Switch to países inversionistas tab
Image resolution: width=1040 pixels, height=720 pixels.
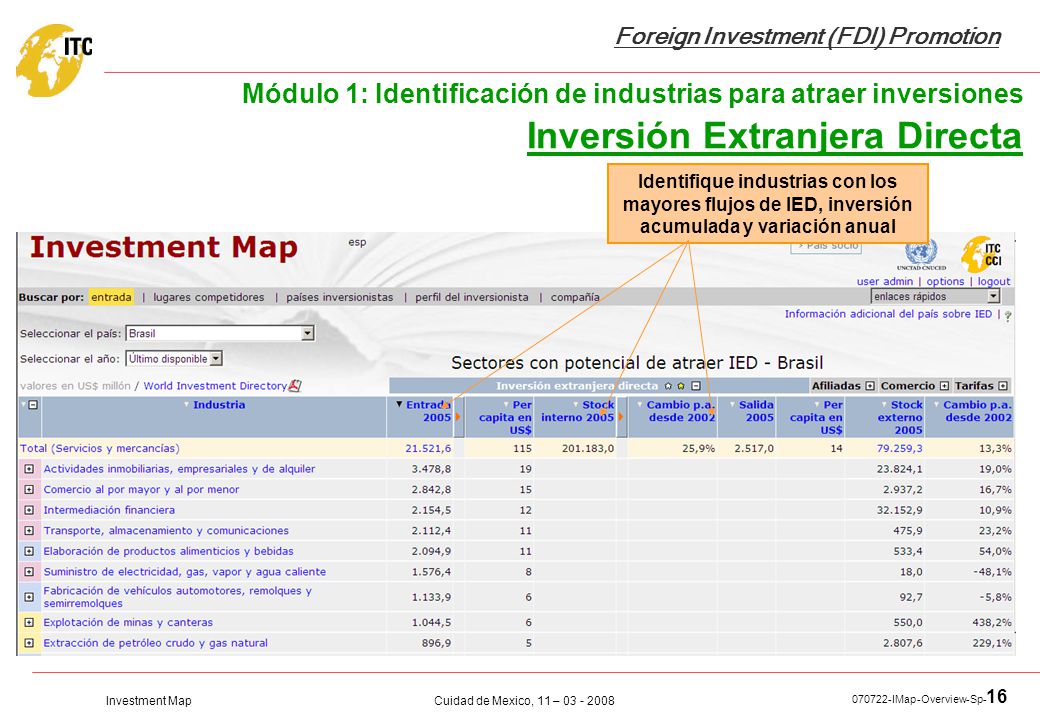pos(340,297)
